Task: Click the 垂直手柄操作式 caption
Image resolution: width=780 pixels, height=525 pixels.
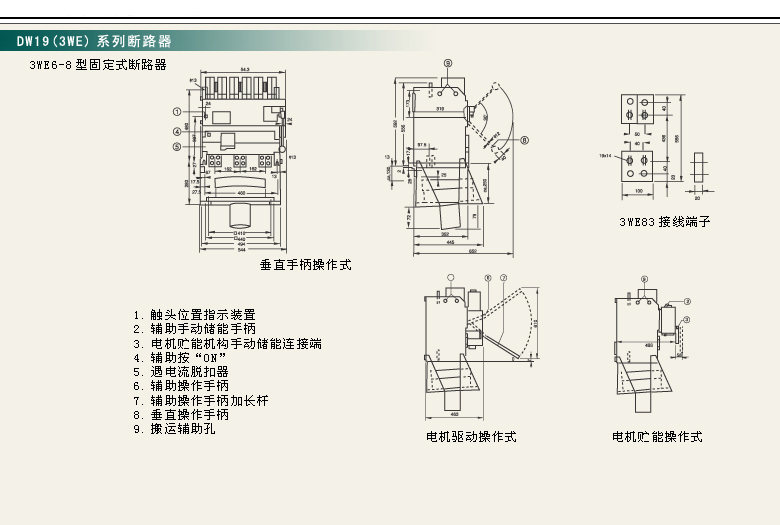Action: pos(305,265)
